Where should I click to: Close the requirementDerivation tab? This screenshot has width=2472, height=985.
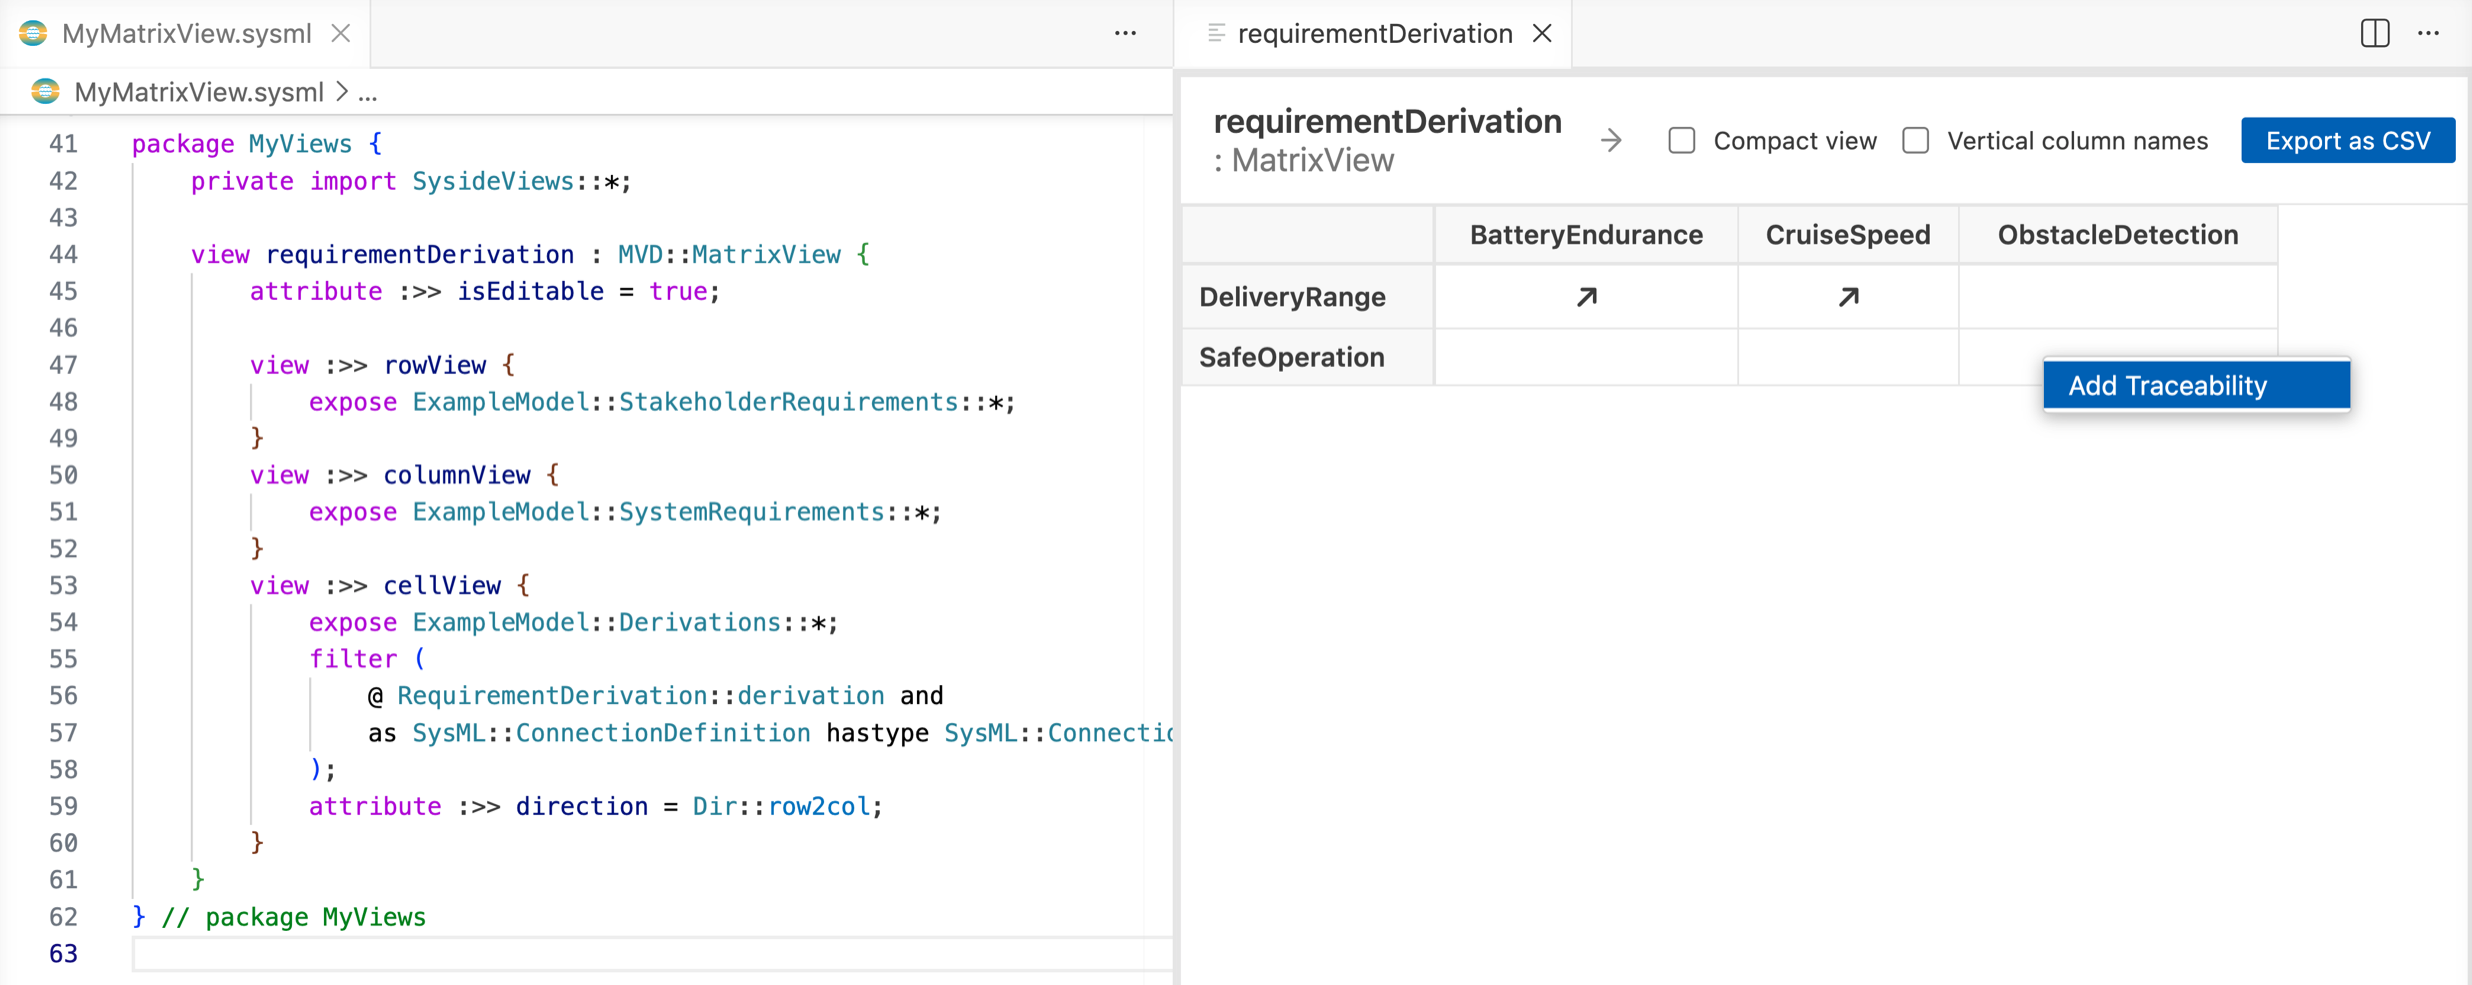click(1542, 33)
